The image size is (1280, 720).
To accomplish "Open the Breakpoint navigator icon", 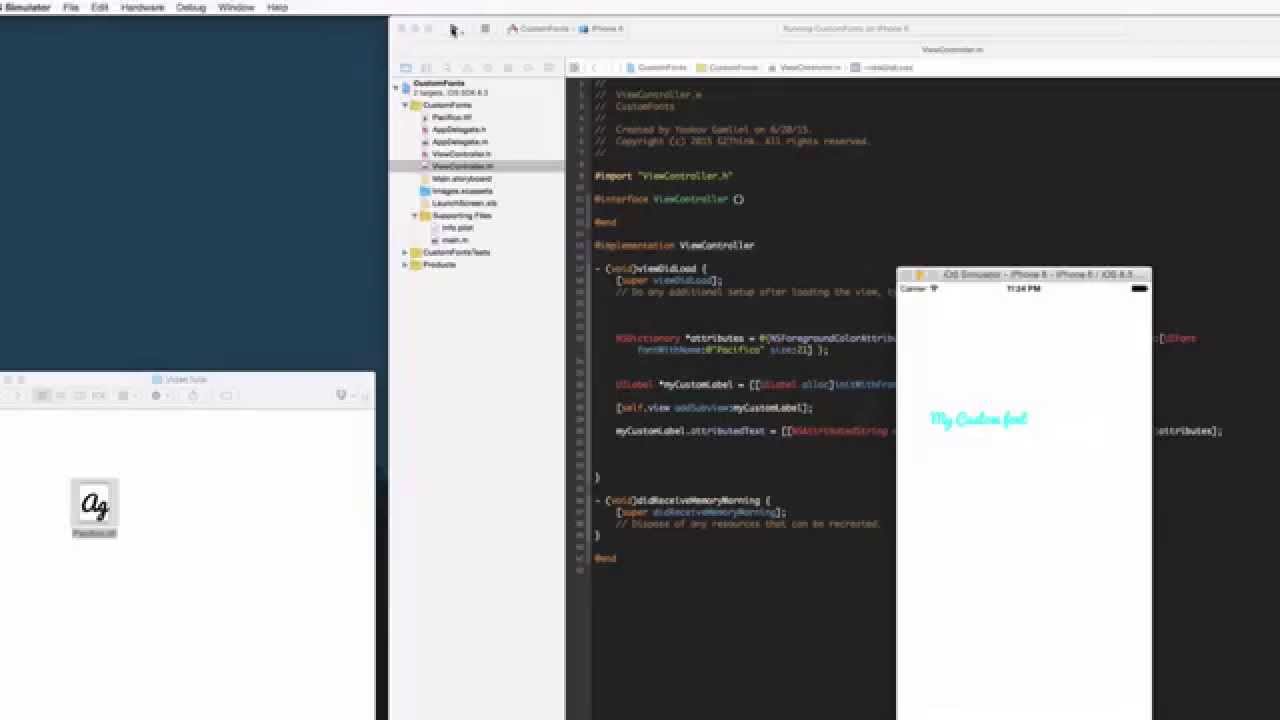I will [x=528, y=67].
